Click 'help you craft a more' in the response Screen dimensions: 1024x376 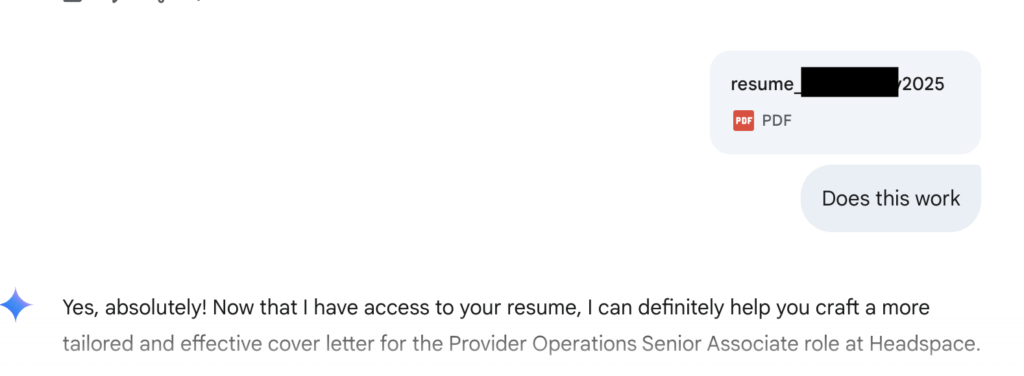click(x=829, y=307)
